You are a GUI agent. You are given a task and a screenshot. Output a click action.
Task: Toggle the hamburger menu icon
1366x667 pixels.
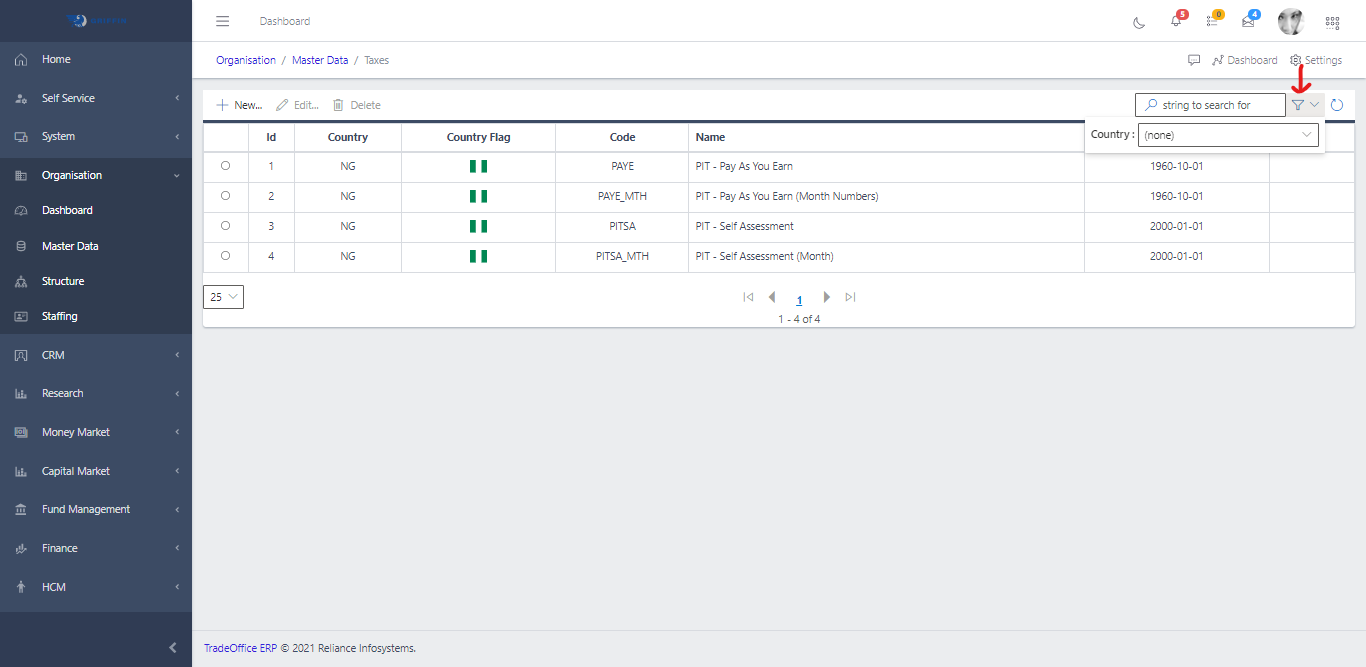[x=223, y=21]
